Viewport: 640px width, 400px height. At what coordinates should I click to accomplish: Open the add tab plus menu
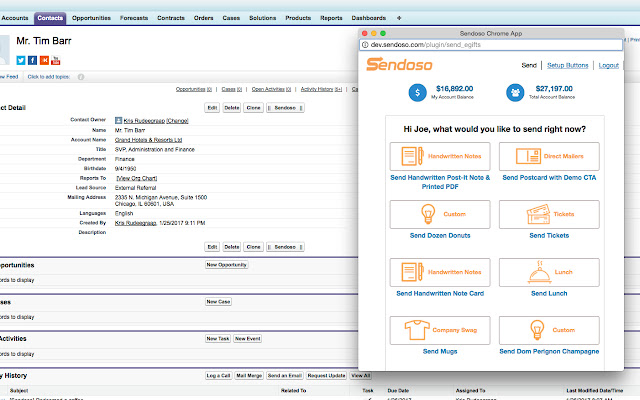tap(399, 18)
